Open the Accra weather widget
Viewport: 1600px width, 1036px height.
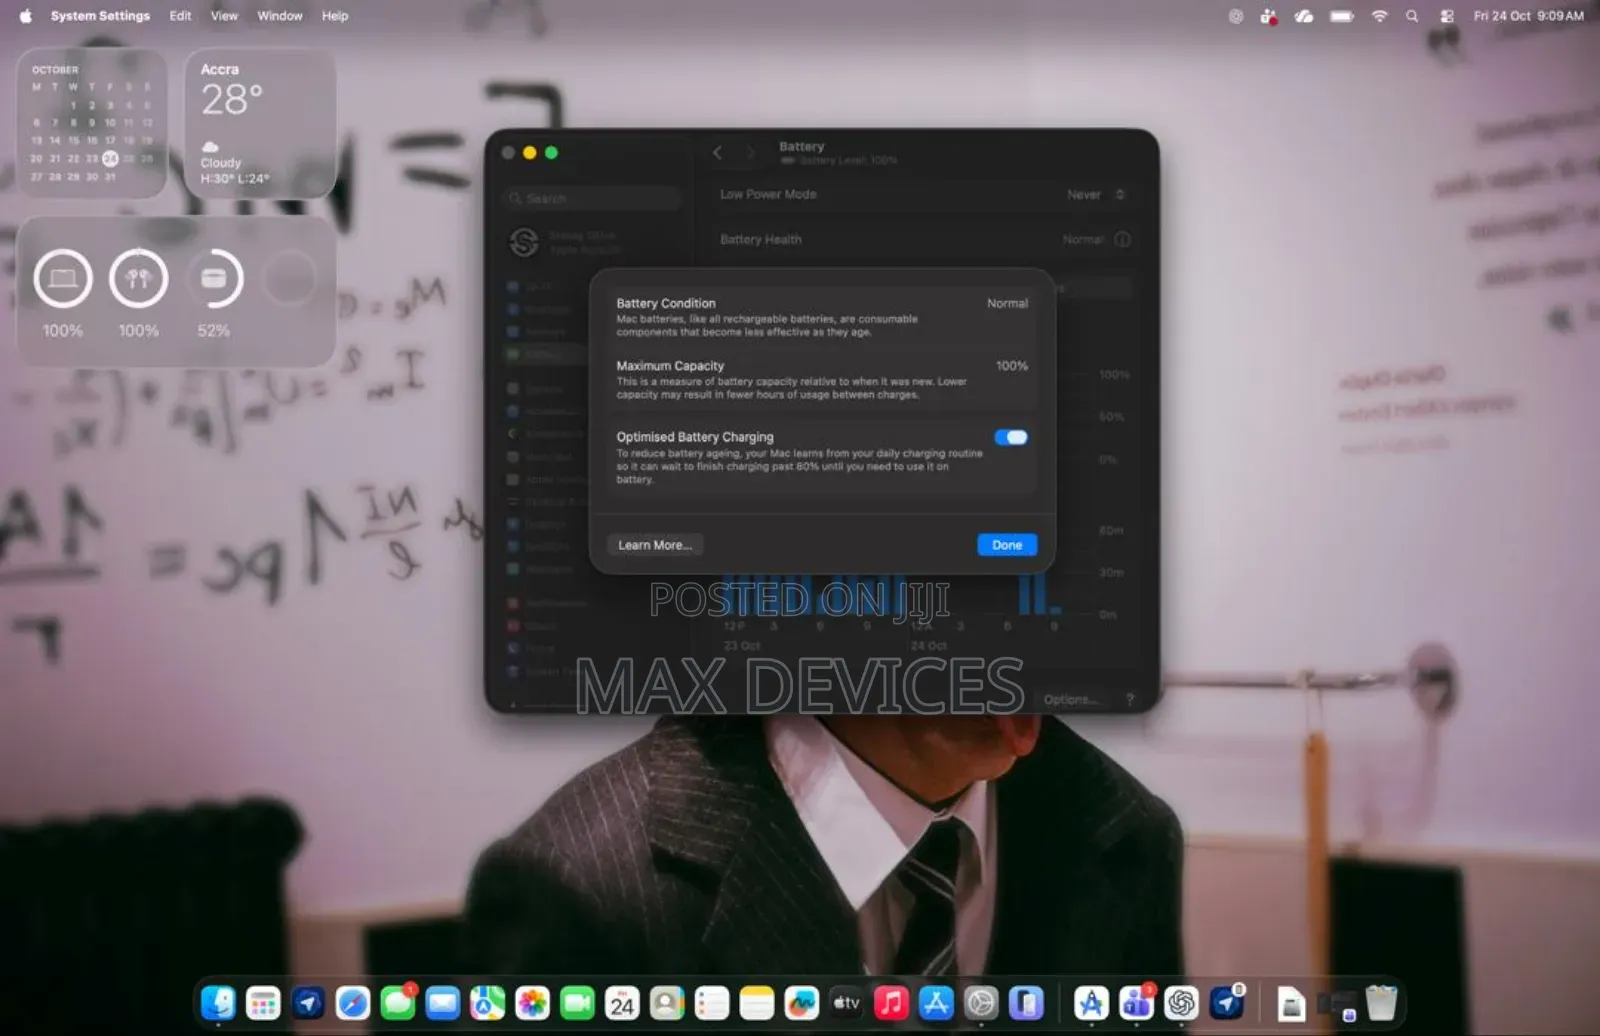pos(260,123)
